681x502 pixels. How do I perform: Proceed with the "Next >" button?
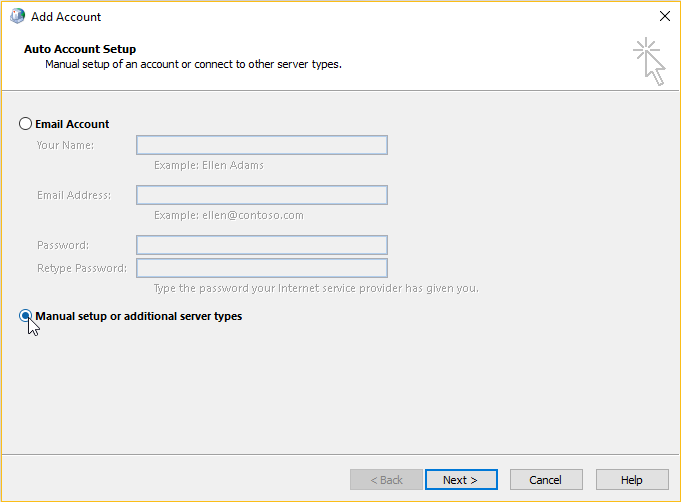[461, 480]
